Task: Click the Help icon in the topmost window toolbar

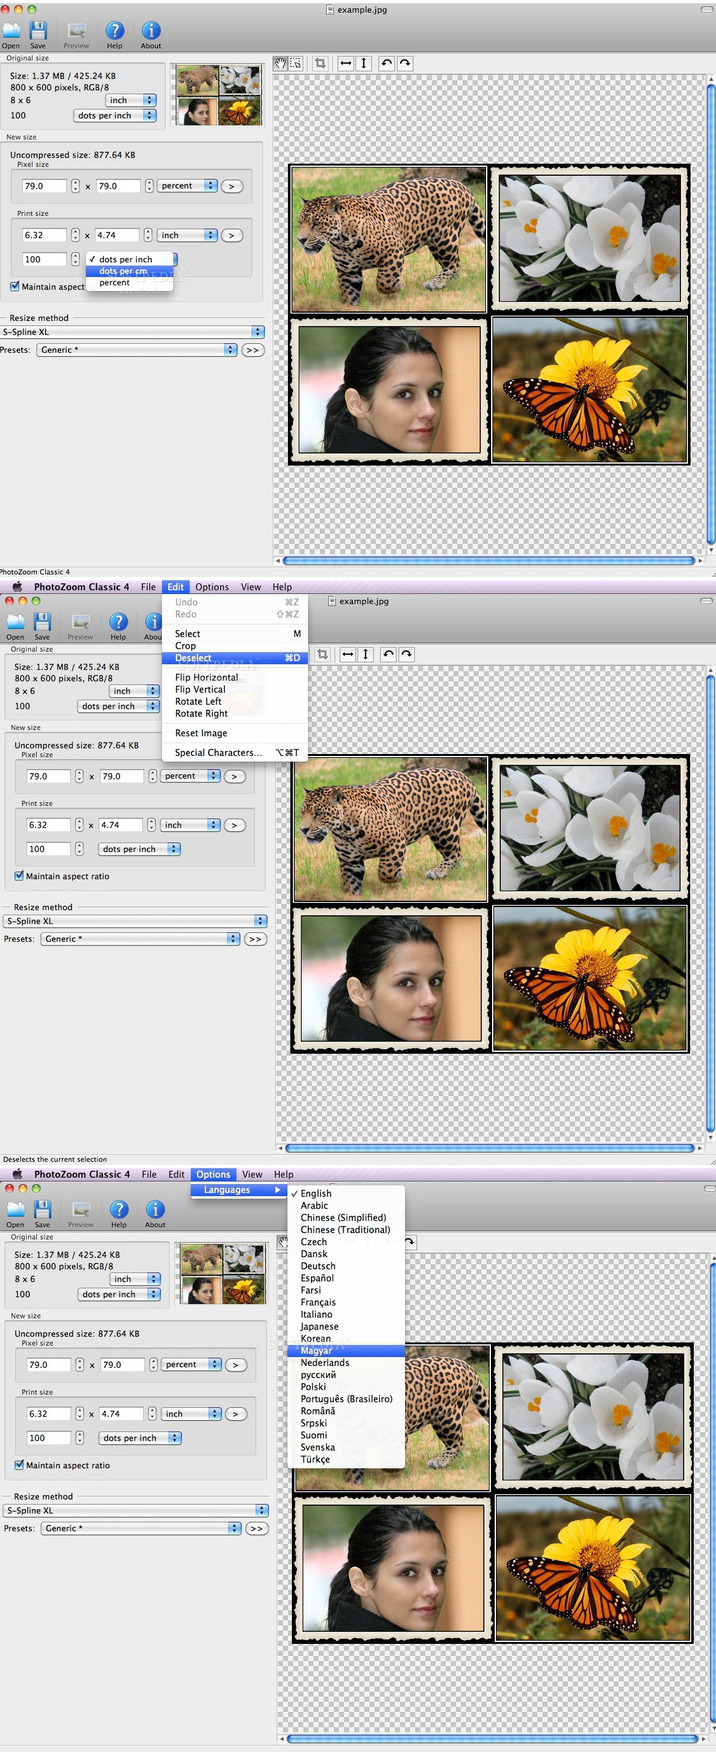Action: [115, 31]
